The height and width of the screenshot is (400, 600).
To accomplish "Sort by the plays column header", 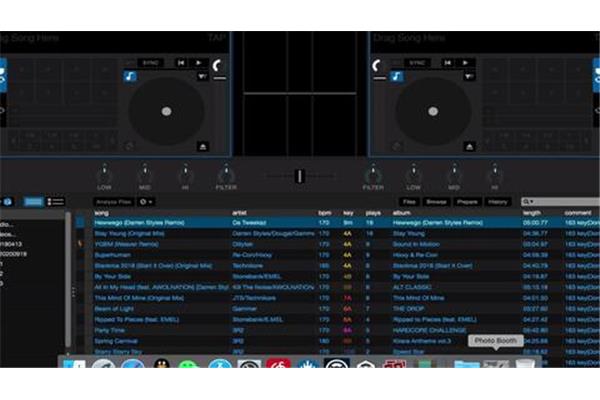I will (373, 213).
